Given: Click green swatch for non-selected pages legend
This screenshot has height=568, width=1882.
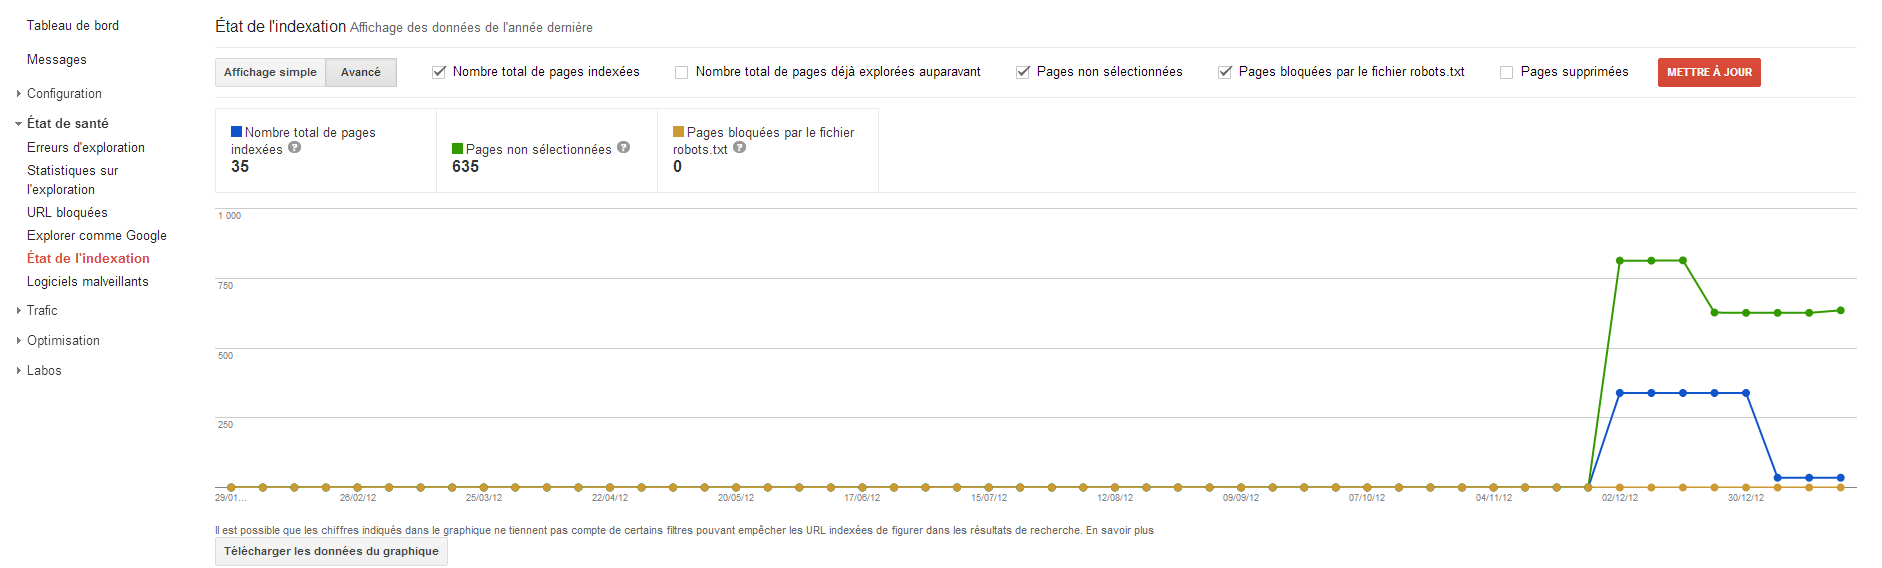Looking at the screenshot, I should pos(458,149).
